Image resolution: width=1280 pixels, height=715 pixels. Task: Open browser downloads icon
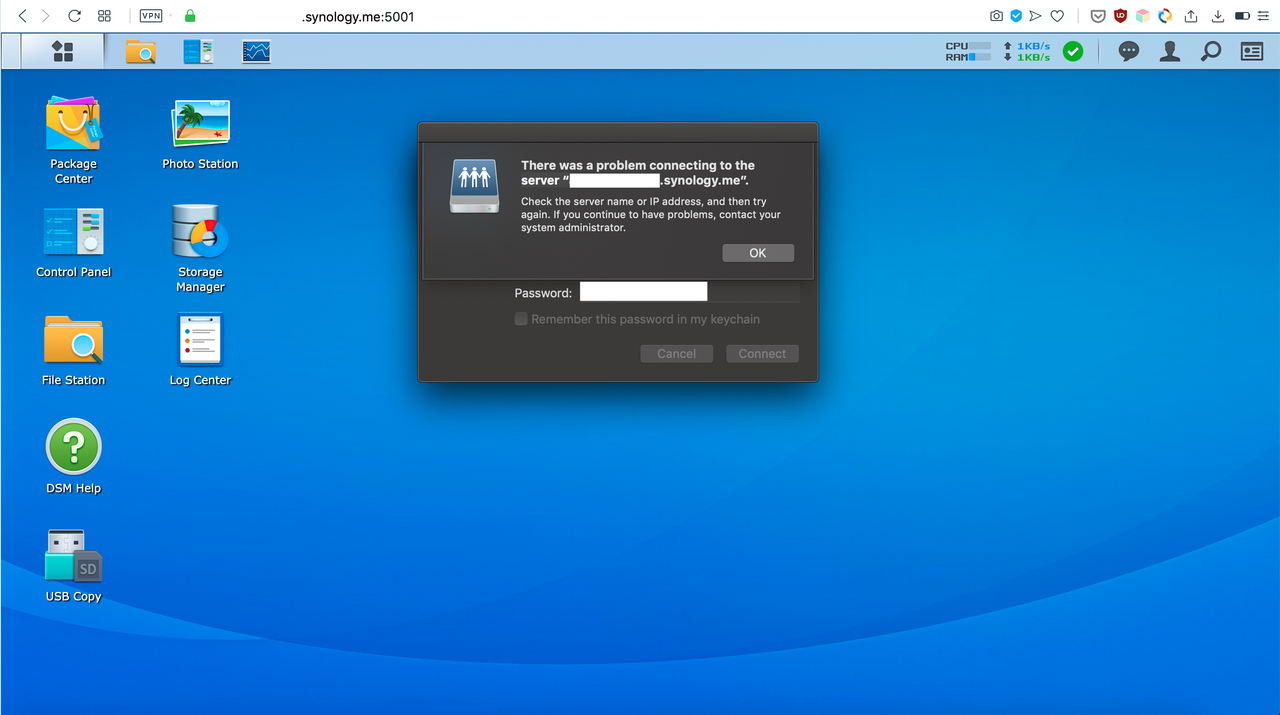pyautogui.click(x=1218, y=16)
